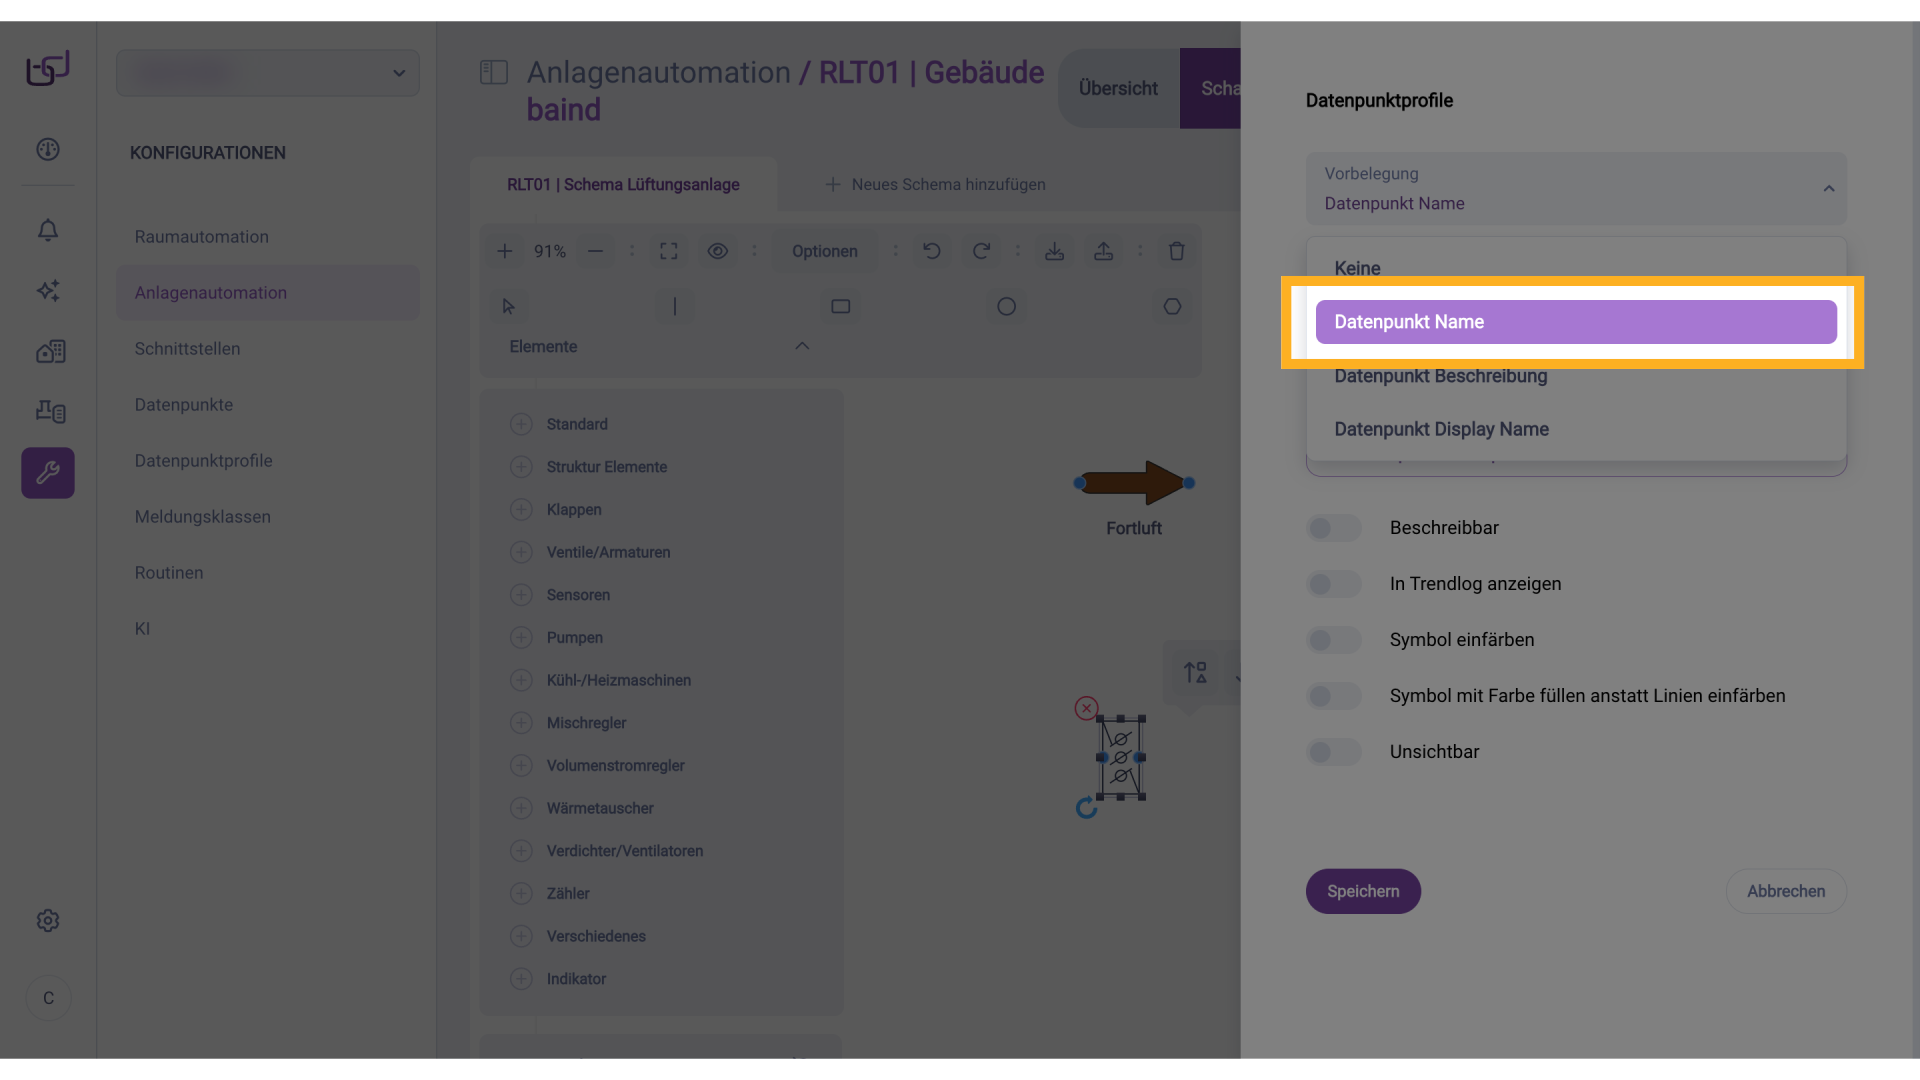The image size is (1920, 1080).
Task: Select the rectangle shape tool
Action: point(840,306)
